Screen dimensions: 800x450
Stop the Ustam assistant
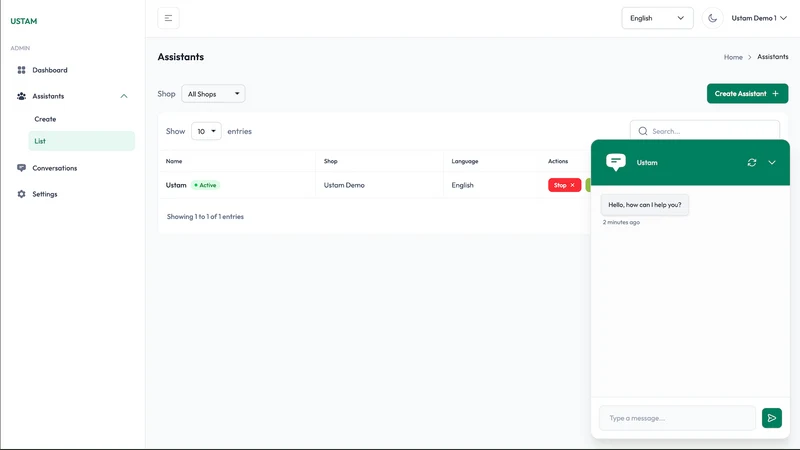(x=564, y=185)
